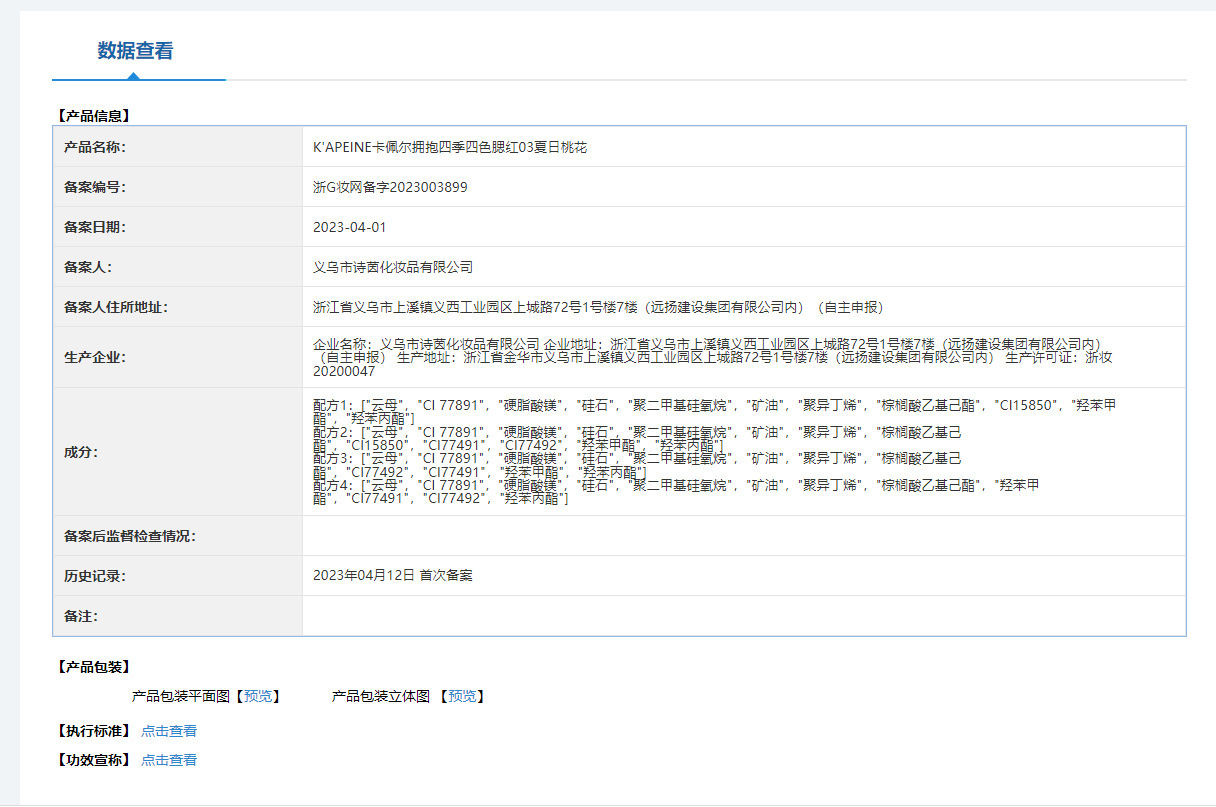The image size is (1216, 807).
Task: Click the 备注 row label
Action: click(81, 616)
